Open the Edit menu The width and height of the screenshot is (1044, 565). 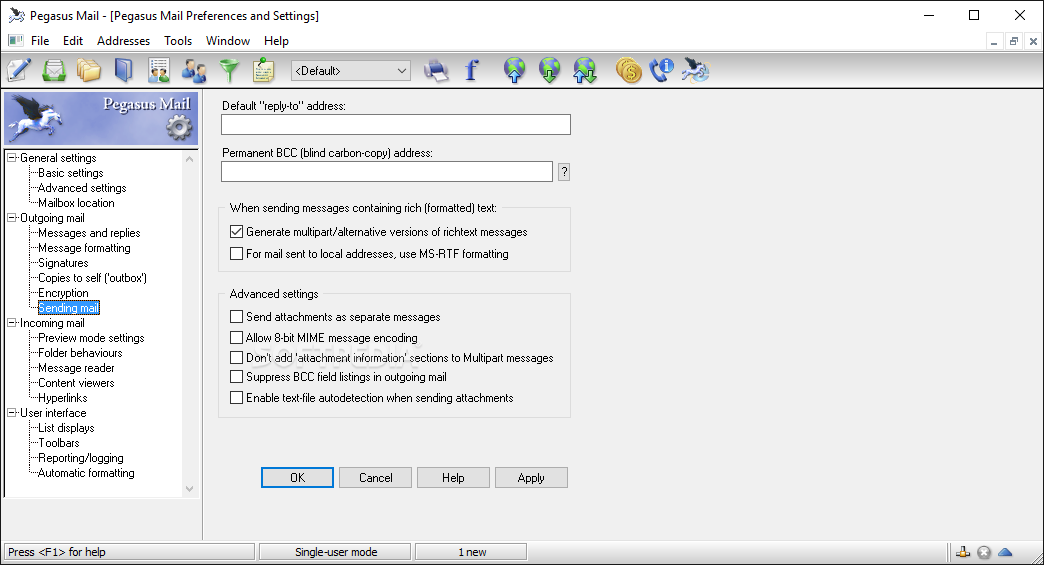point(73,41)
